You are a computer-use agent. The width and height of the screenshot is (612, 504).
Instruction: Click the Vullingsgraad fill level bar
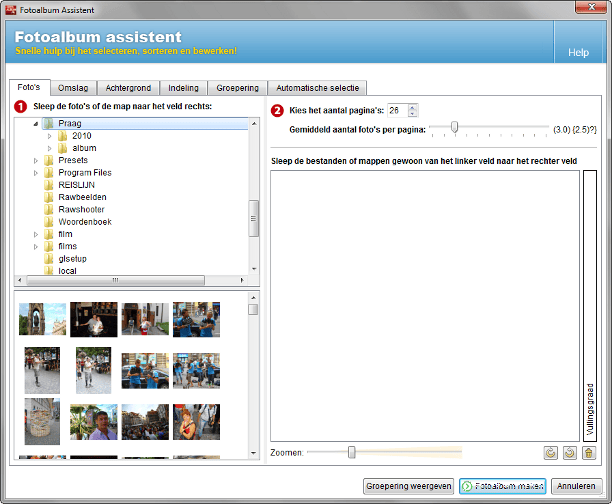coord(590,306)
